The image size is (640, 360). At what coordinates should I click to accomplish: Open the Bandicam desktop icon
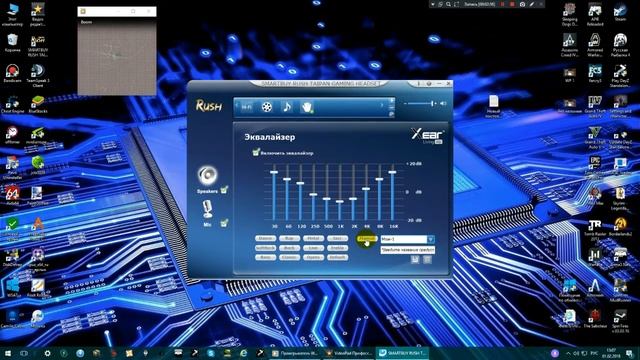click(12, 73)
